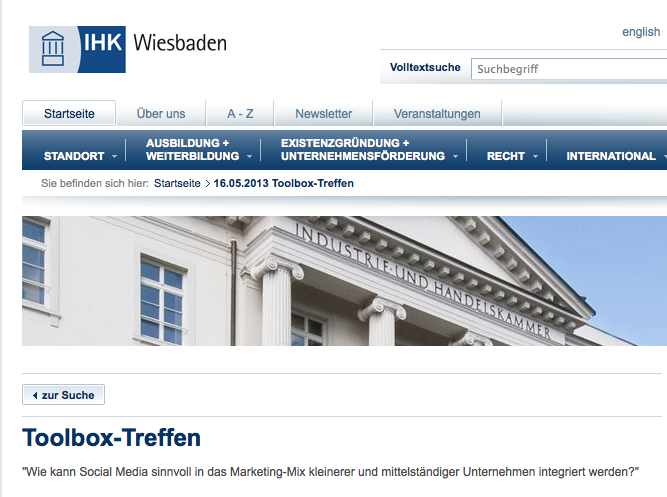This screenshot has height=497, width=667.
Task: Open the International navigation menu
Action: pos(614,156)
